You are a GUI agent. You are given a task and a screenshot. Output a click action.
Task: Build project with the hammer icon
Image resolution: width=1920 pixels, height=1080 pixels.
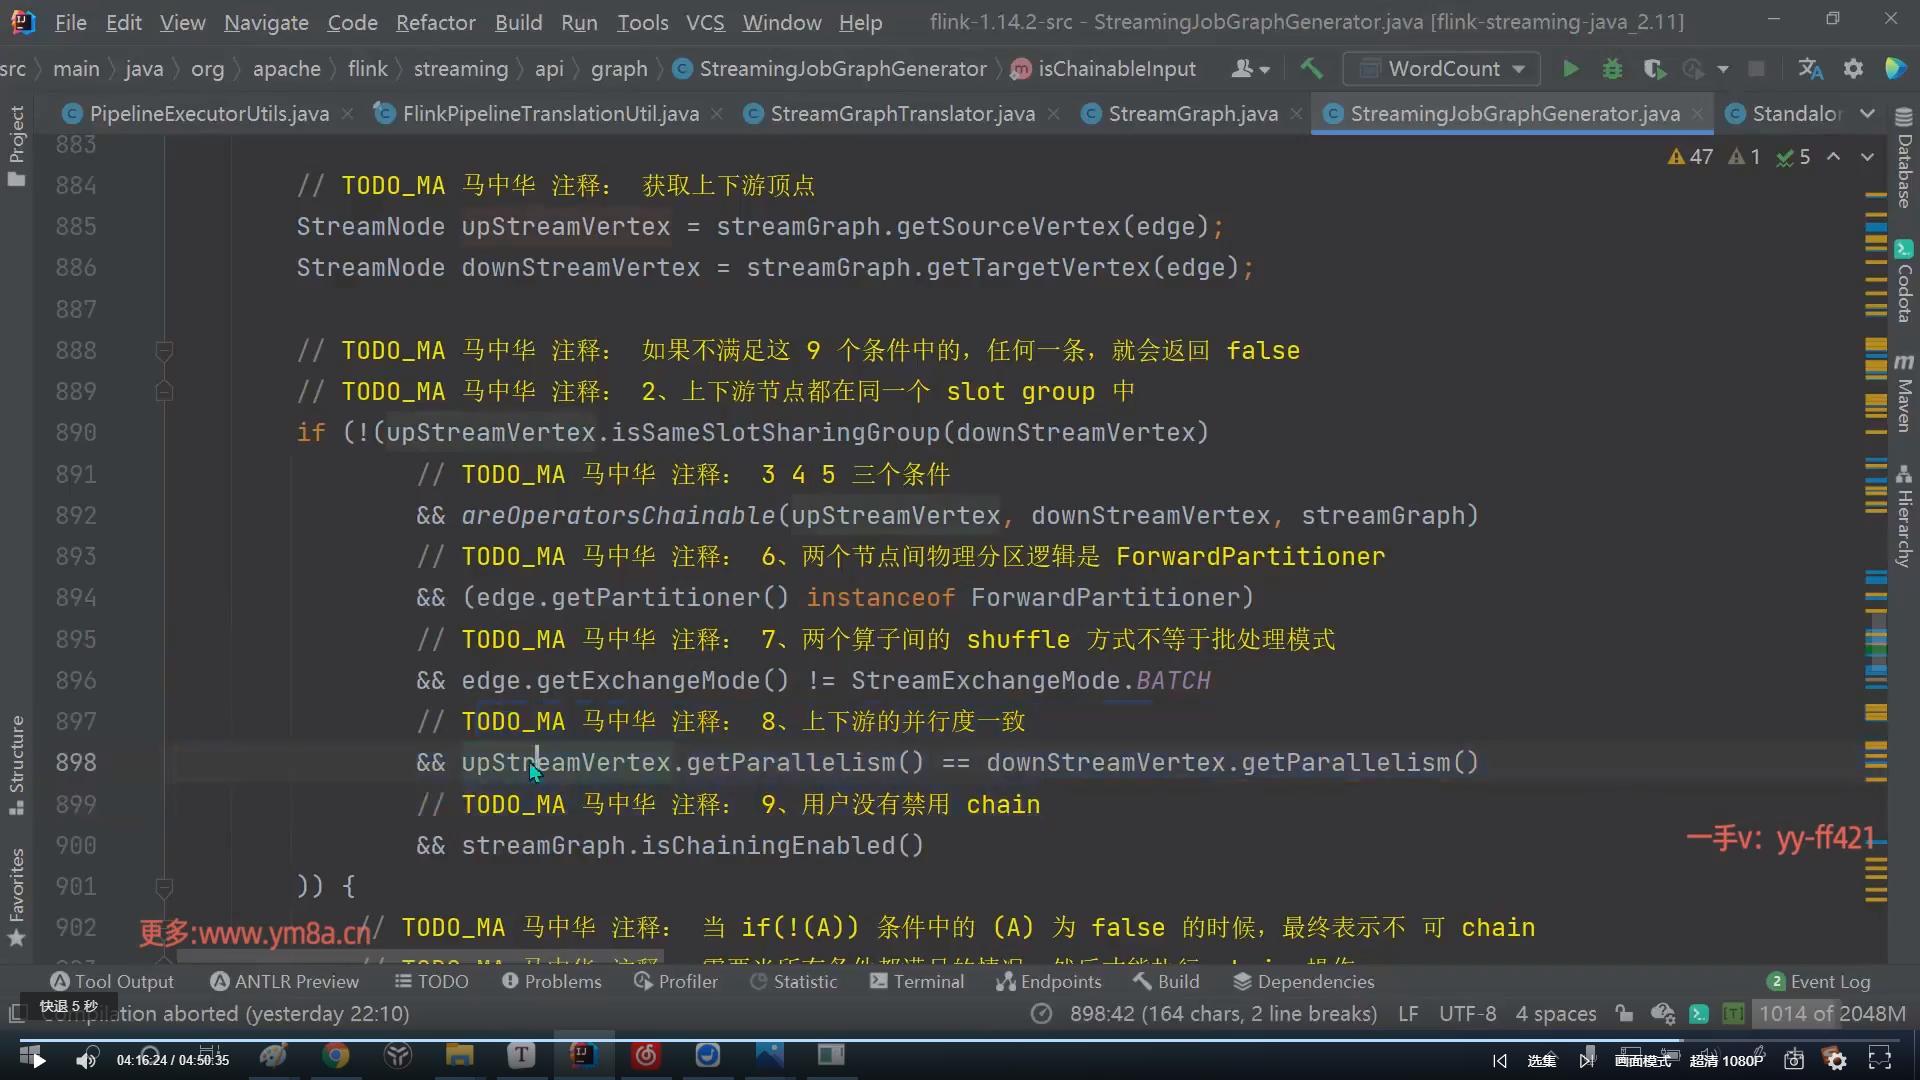[x=1311, y=69]
